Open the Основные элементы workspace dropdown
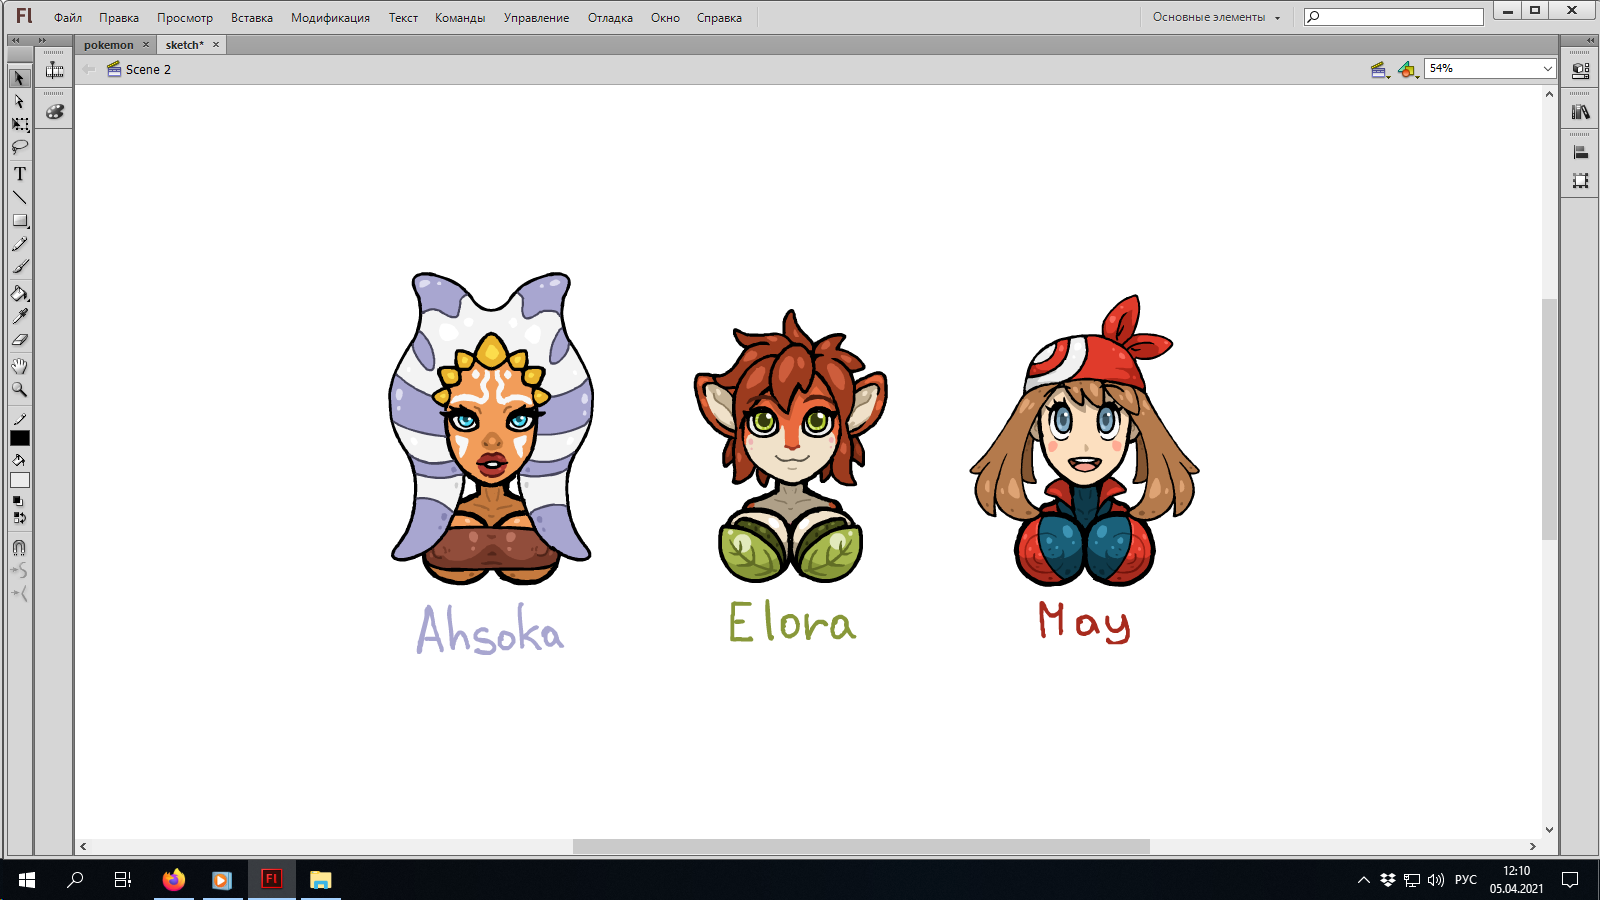1600x900 pixels. click(1216, 17)
